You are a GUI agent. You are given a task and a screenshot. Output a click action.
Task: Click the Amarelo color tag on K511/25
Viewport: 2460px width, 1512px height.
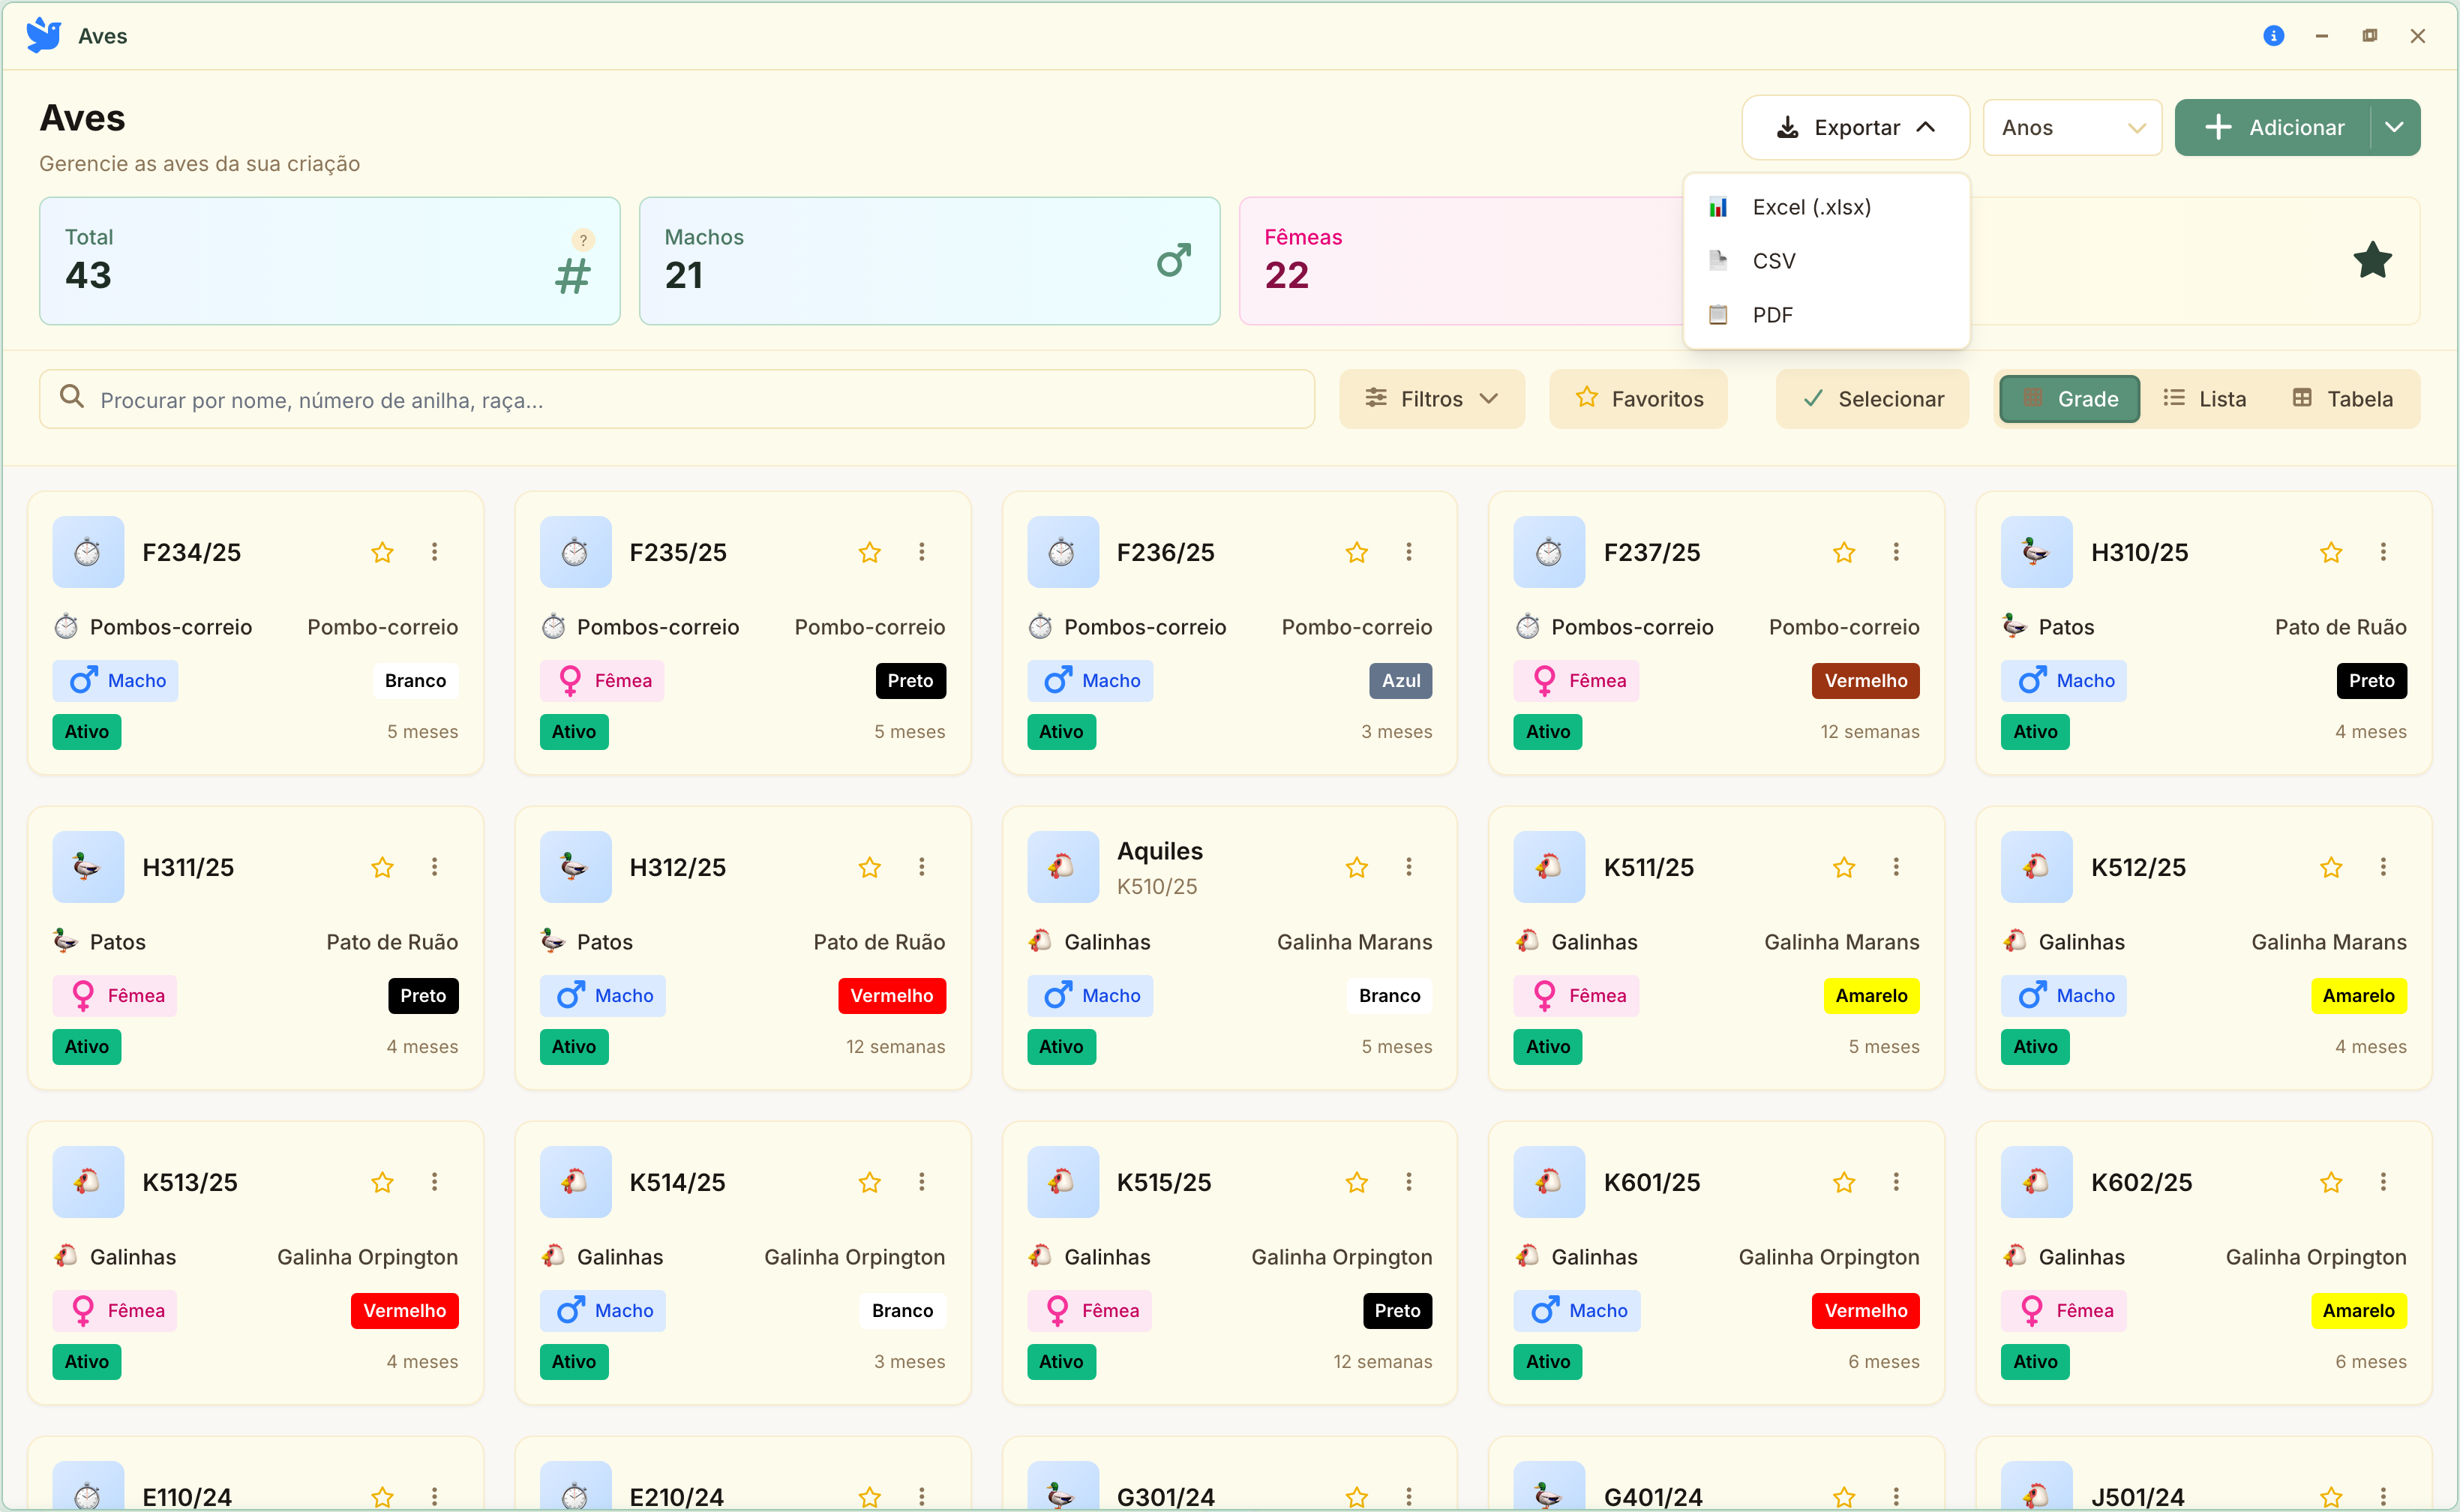[1871, 995]
